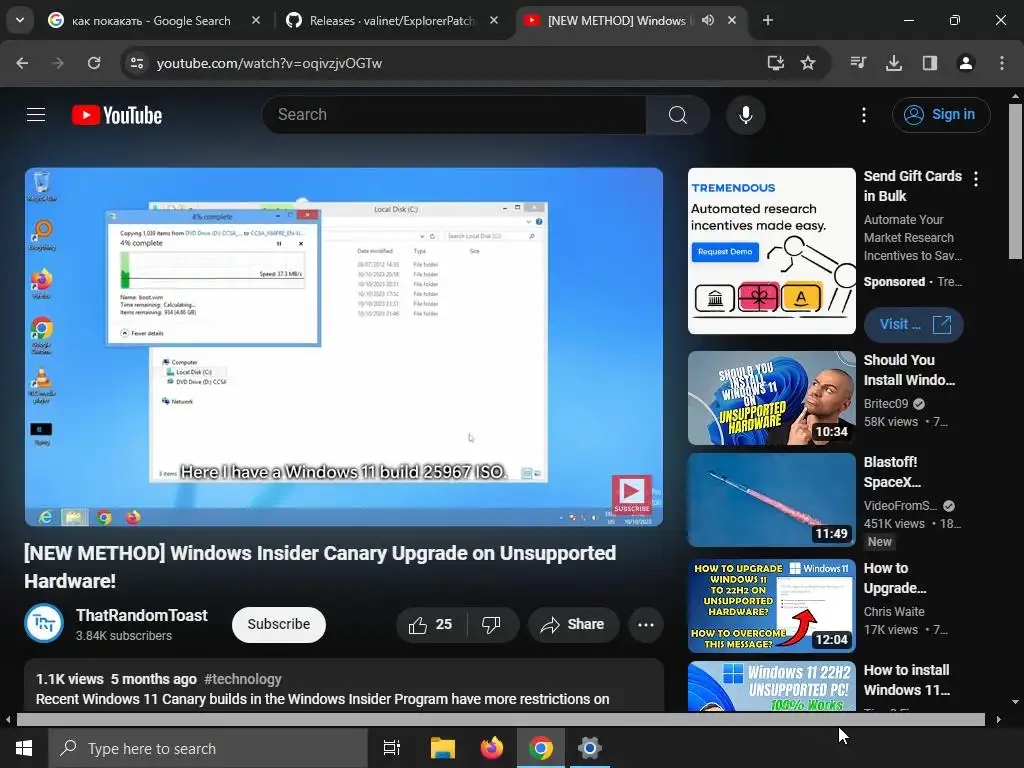Open ThatRandomToast channel avatar

pos(44,624)
